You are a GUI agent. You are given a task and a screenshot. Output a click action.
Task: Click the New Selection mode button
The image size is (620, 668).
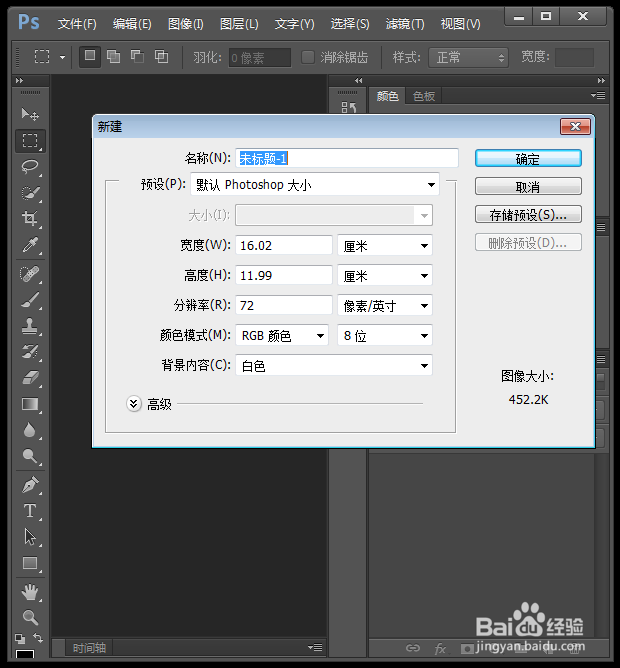(90, 57)
